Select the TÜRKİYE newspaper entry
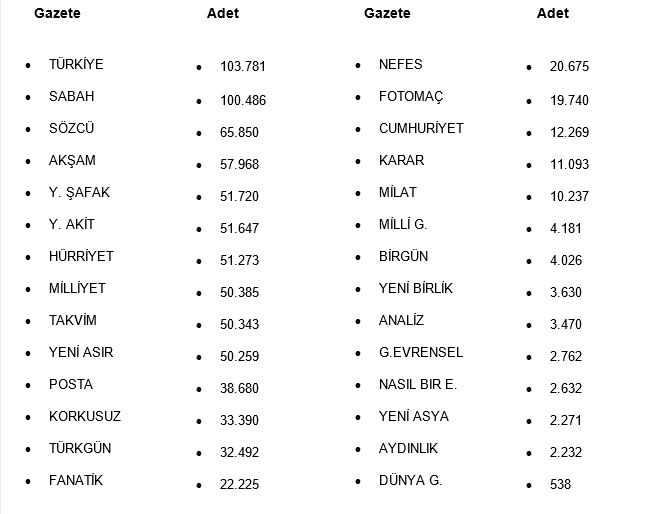 76,64
